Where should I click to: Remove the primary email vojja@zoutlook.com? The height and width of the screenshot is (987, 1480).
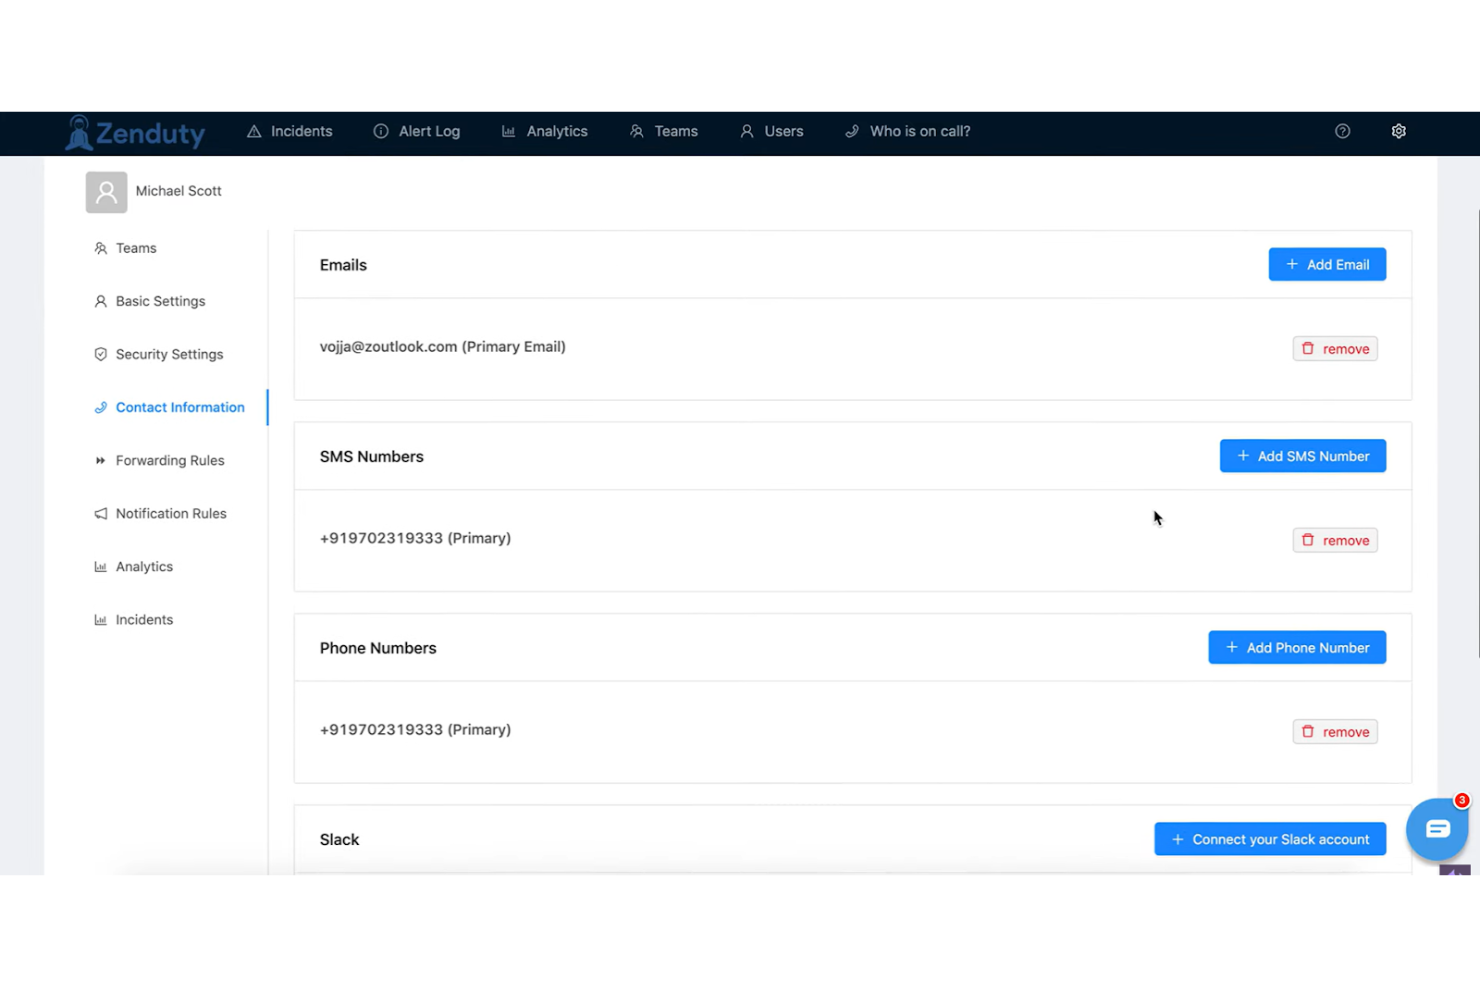pyautogui.click(x=1335, y=348)
